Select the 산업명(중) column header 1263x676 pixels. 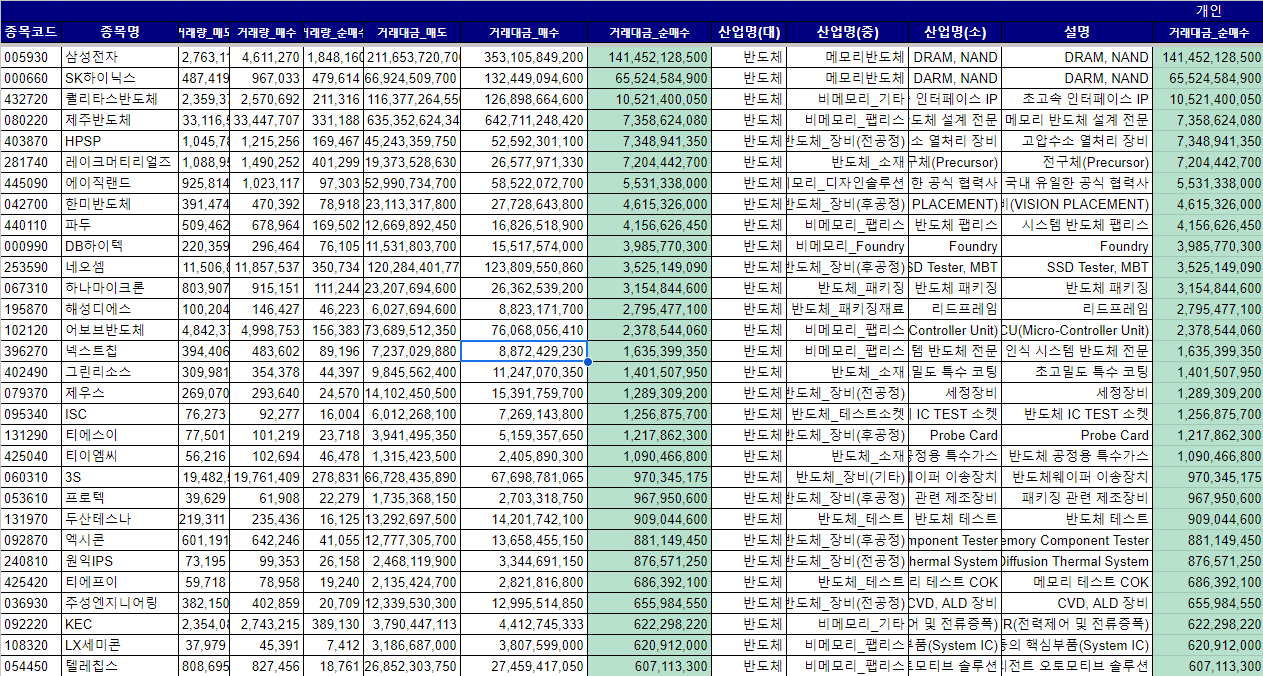point(847,32)
